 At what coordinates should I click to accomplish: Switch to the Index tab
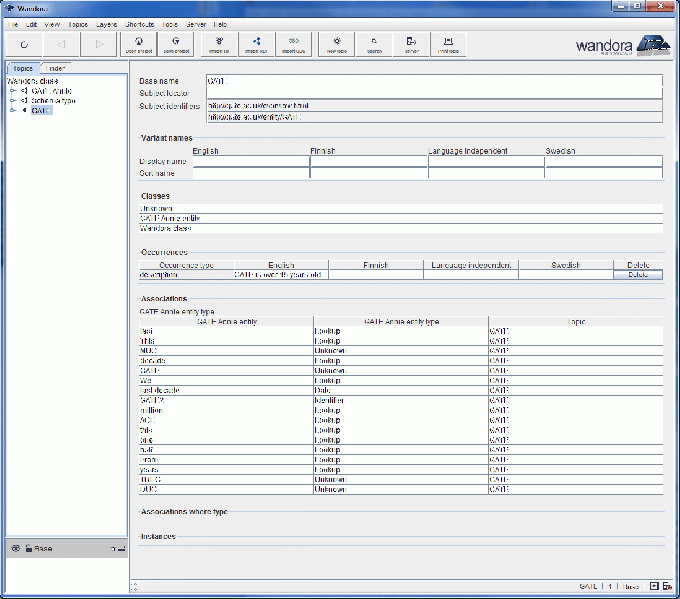click(x=55, y=68)
